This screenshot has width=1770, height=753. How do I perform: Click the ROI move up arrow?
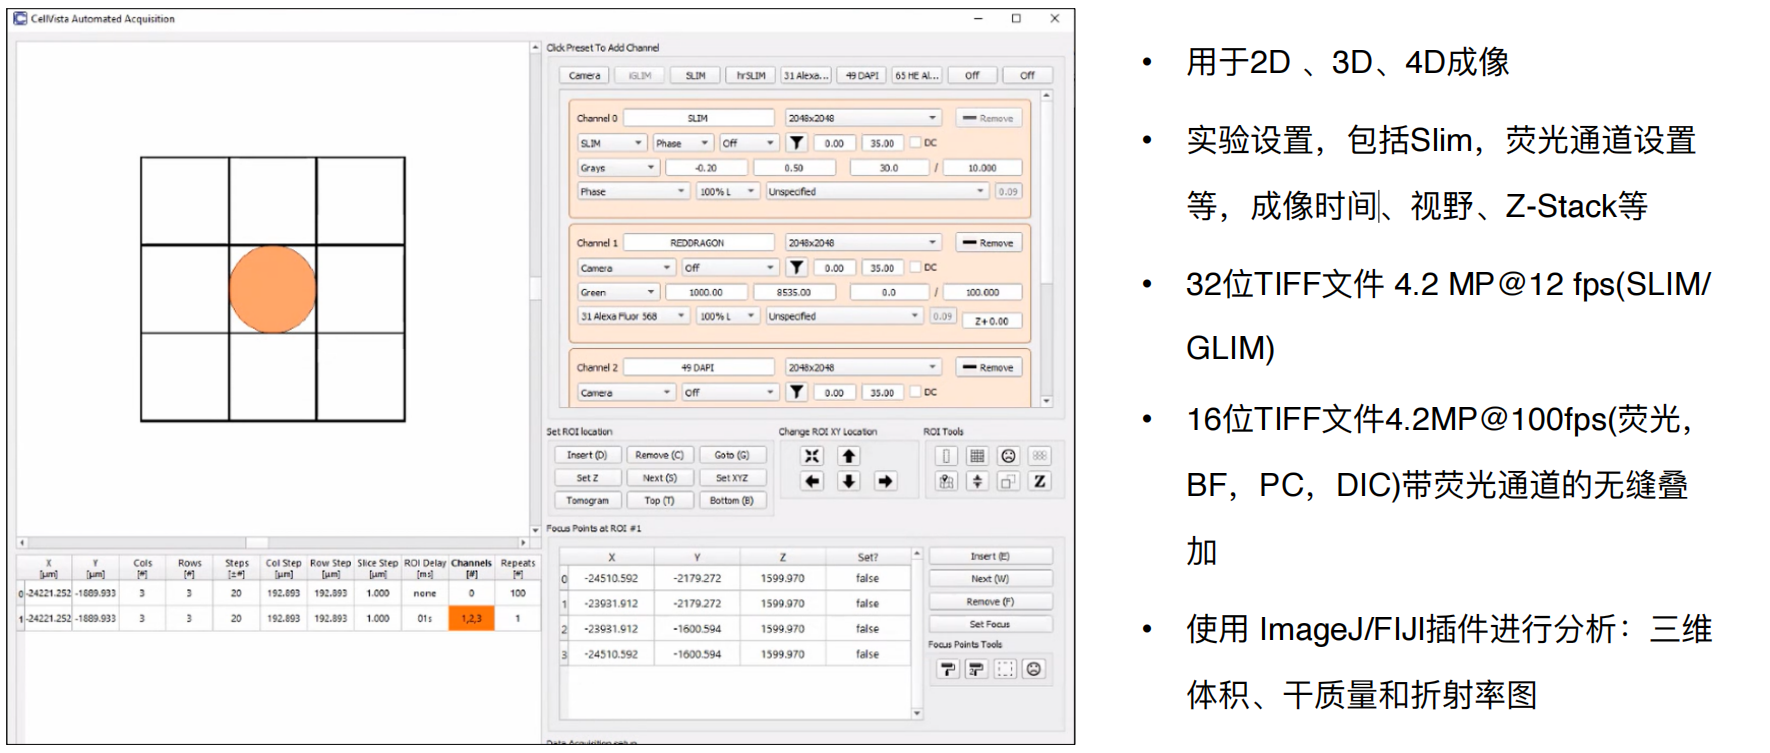coord(848,456)
